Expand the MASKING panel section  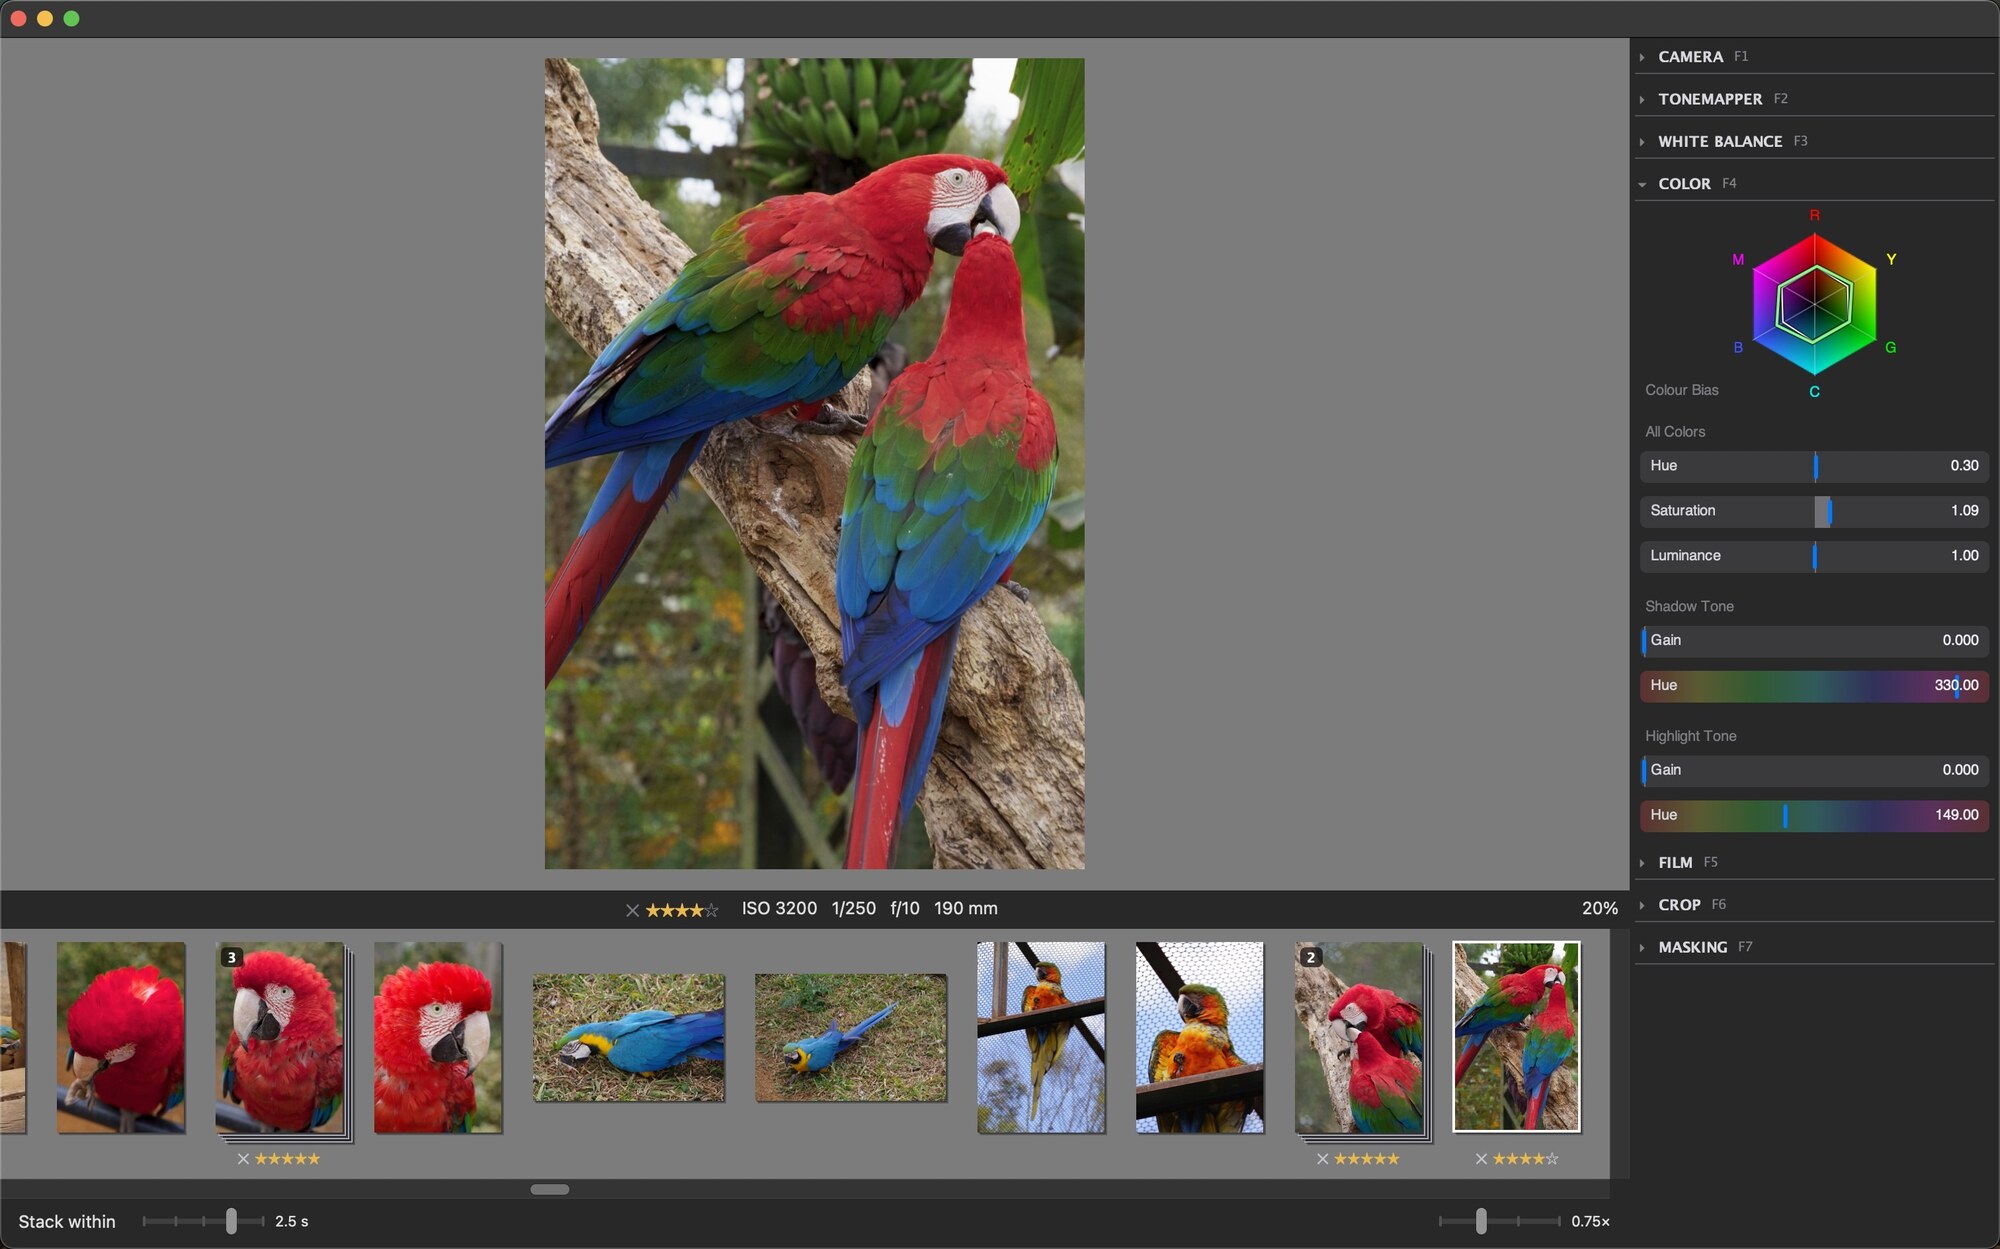tap(1692, 947)
